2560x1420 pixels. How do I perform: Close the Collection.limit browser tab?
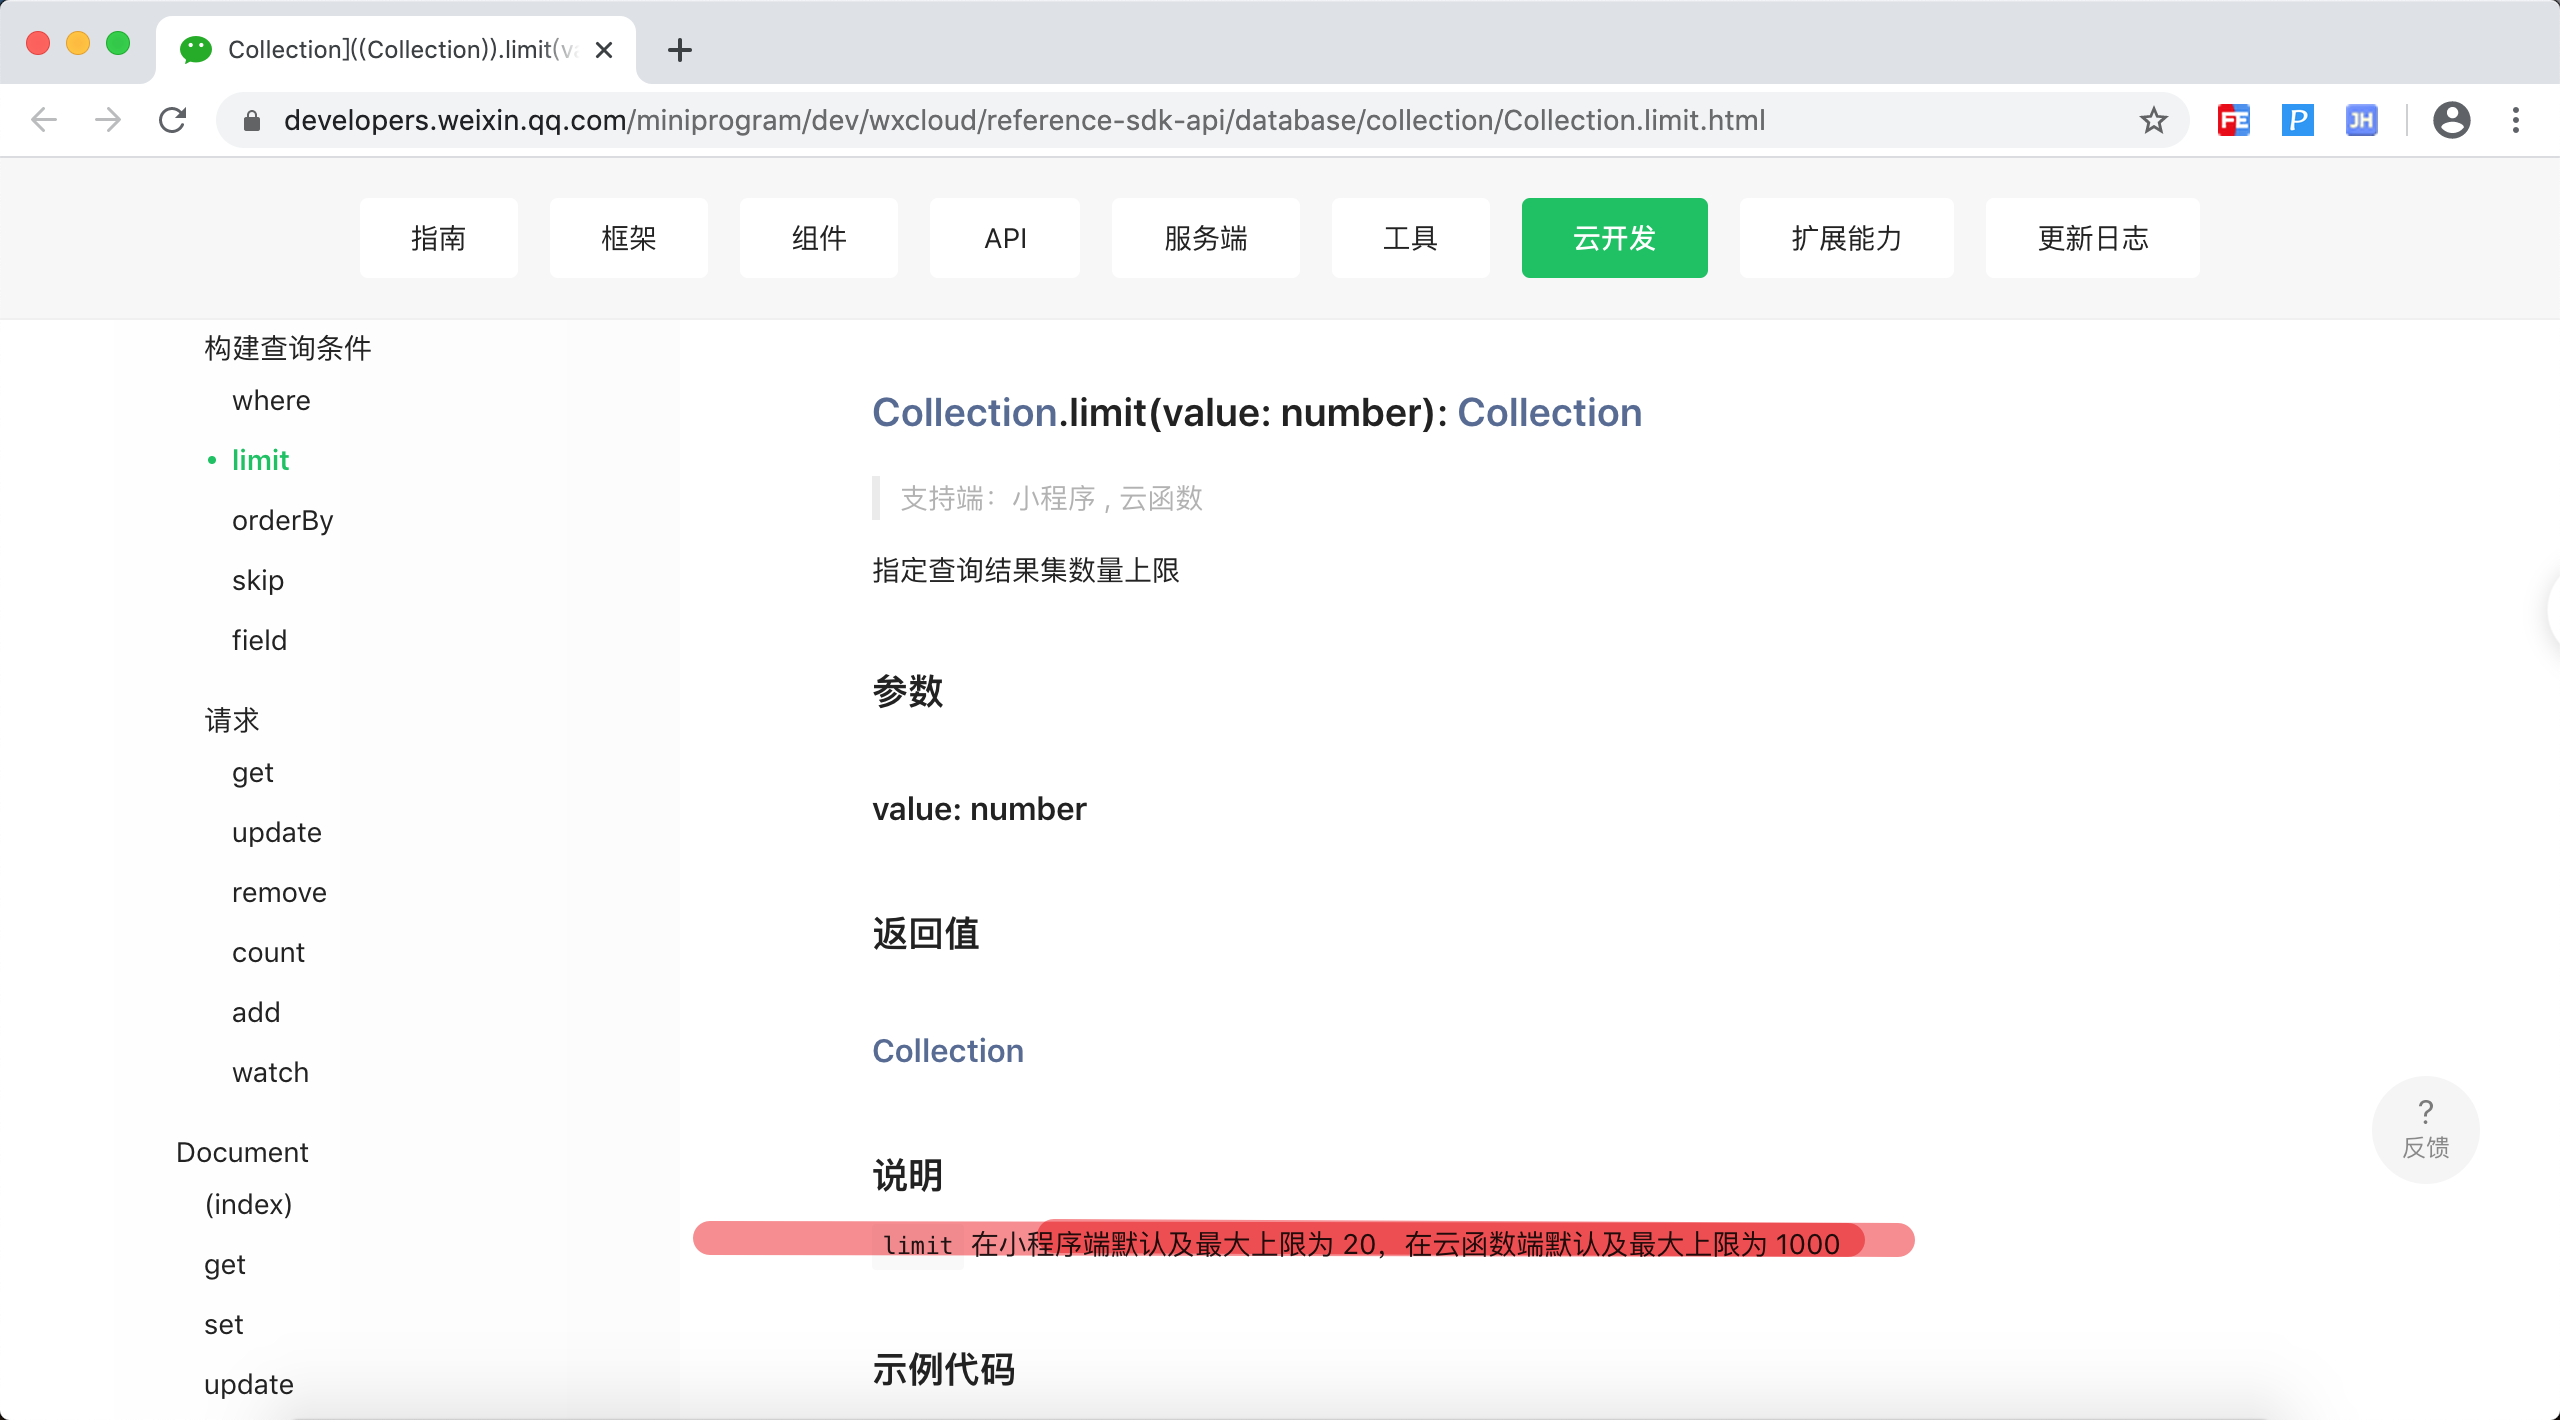coord(603,49)
